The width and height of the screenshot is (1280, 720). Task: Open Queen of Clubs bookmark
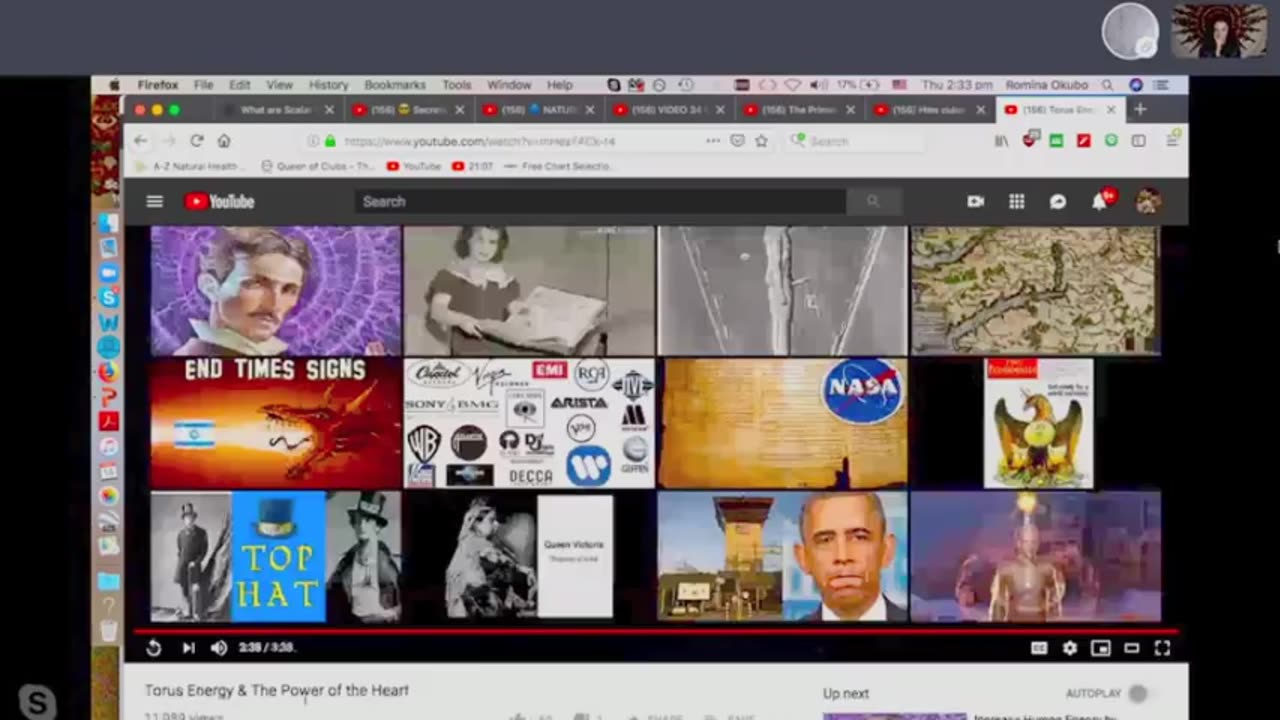pos(318,166)
